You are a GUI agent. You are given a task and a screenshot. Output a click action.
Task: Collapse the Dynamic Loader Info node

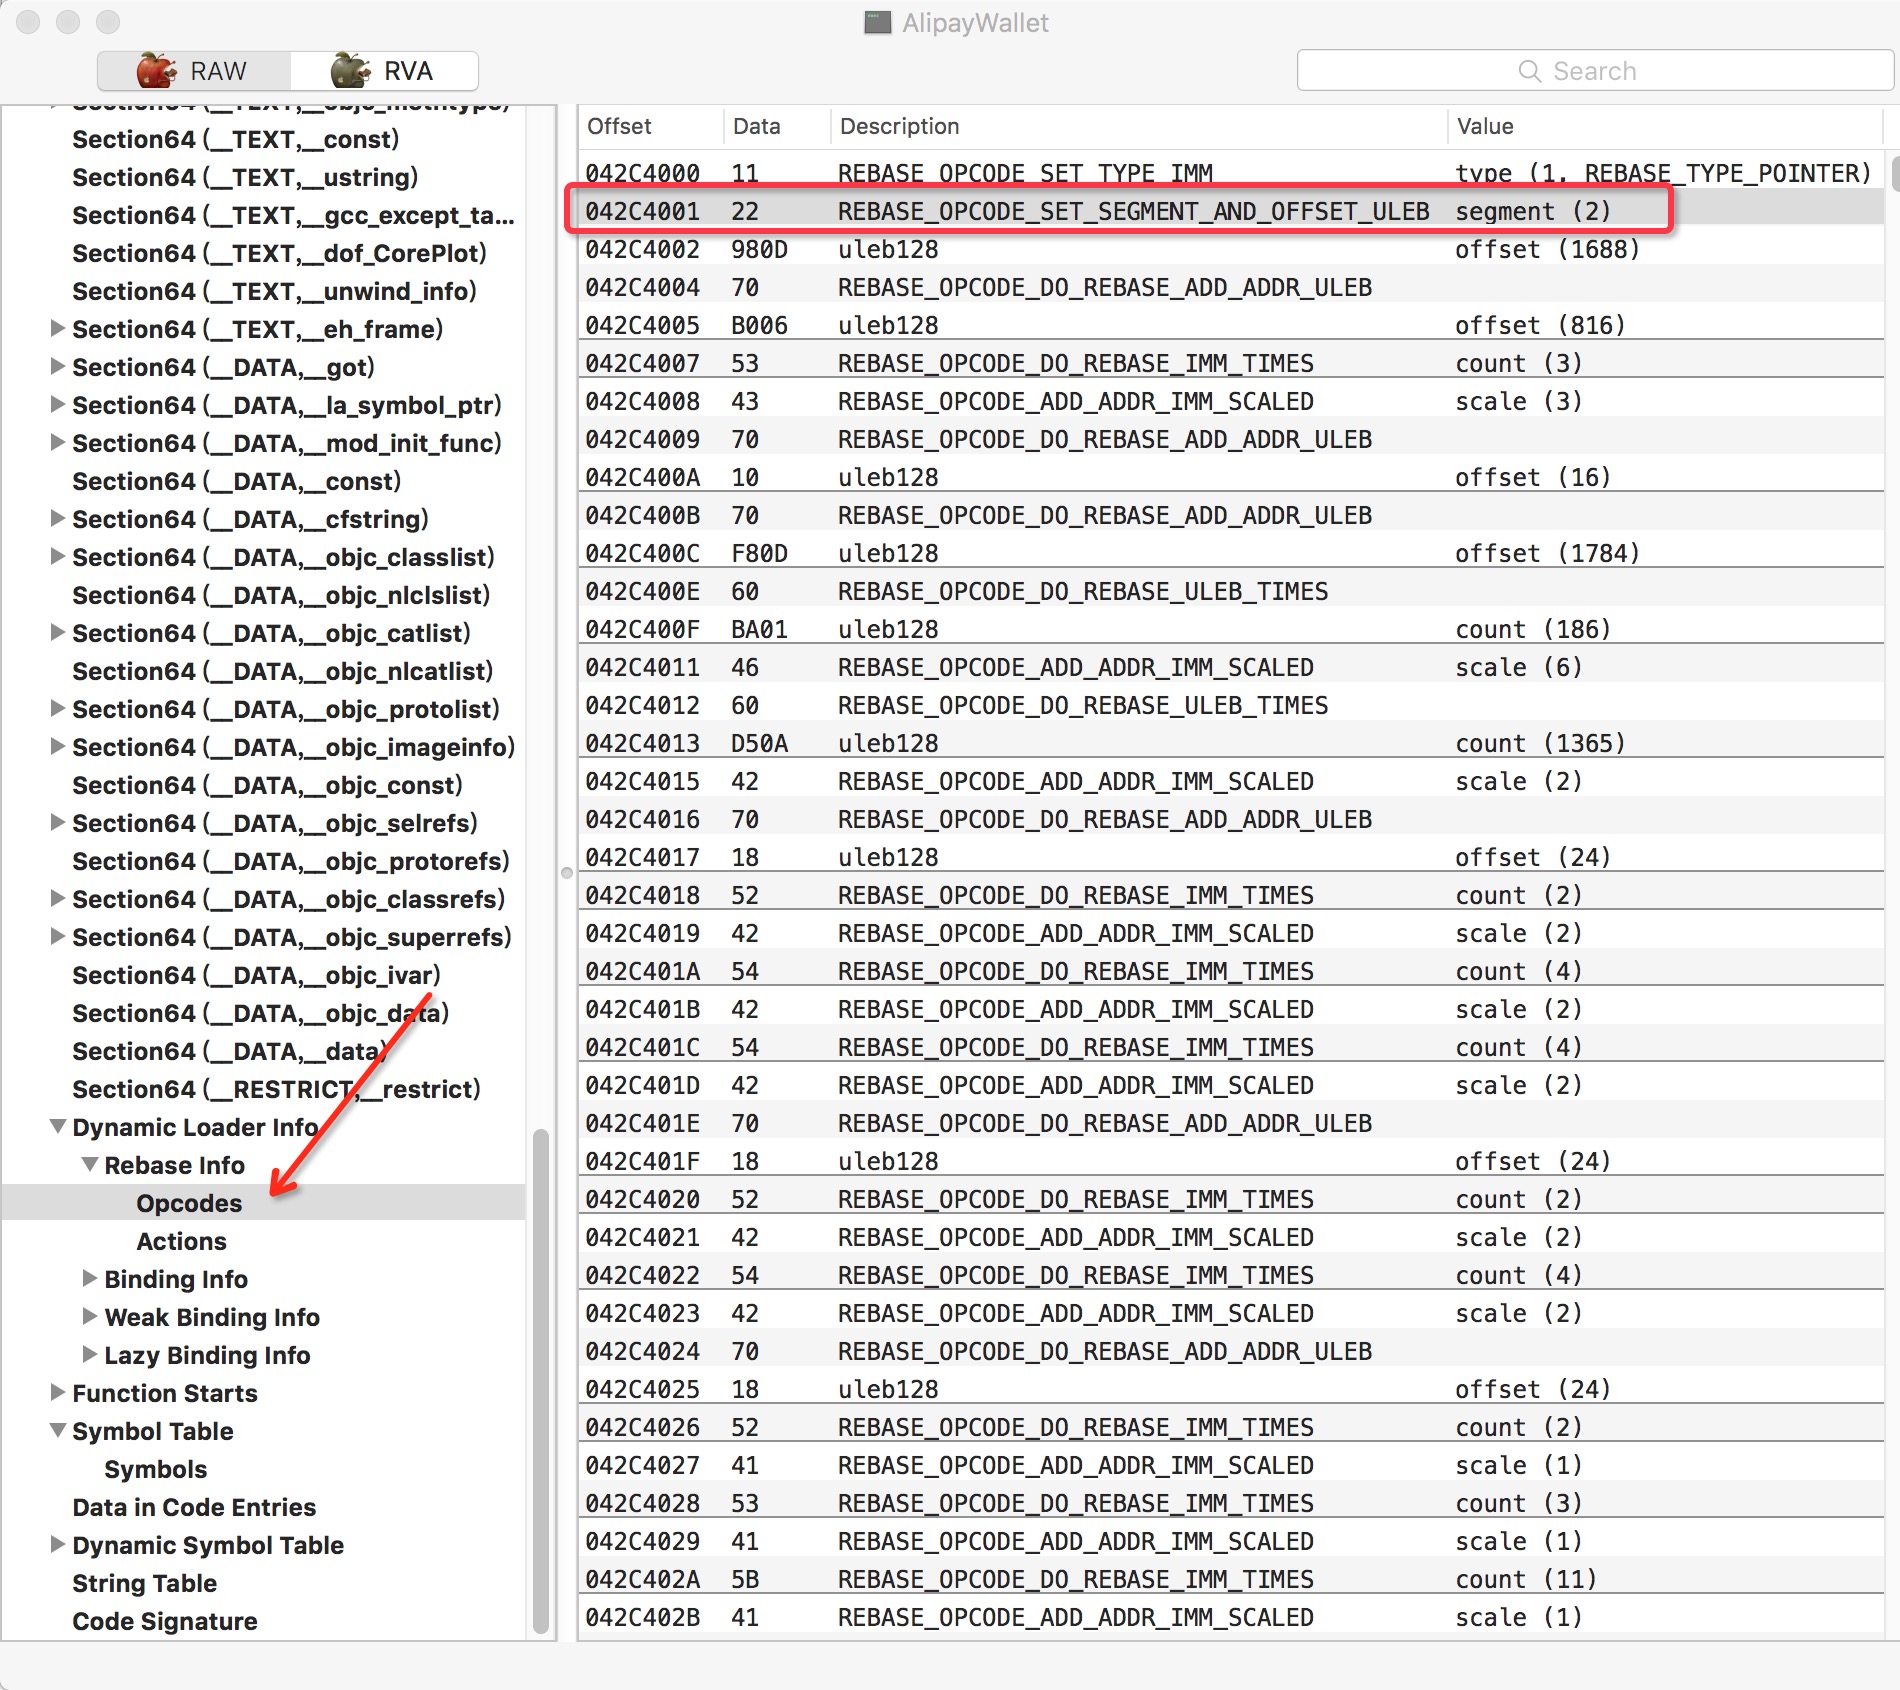[59, 1127]
